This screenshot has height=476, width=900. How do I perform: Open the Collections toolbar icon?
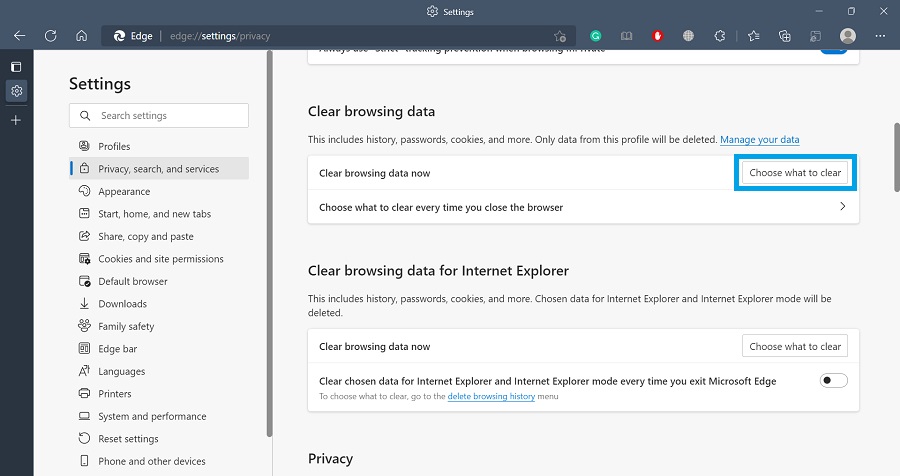(x=785, y=36)
